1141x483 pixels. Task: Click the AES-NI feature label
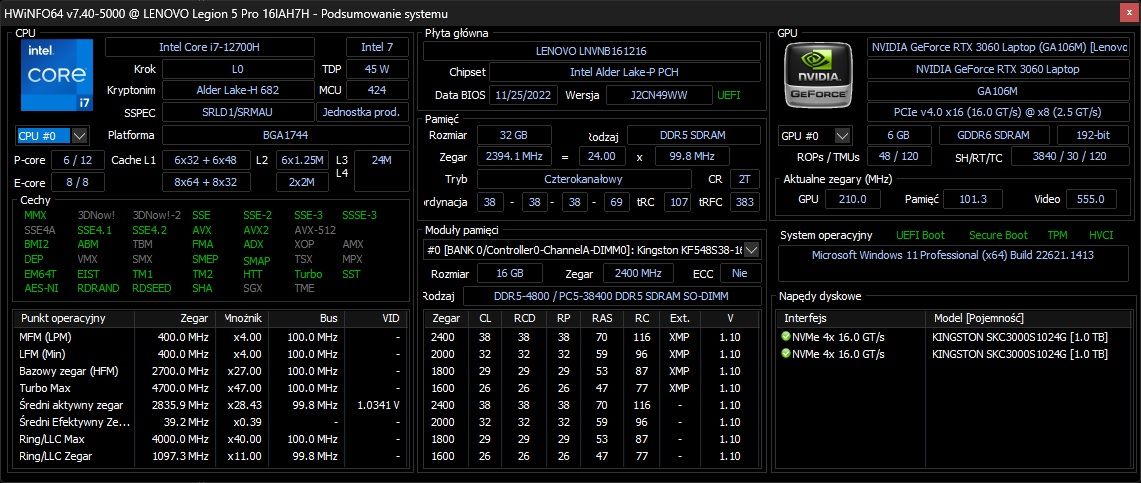coord(41,288)
